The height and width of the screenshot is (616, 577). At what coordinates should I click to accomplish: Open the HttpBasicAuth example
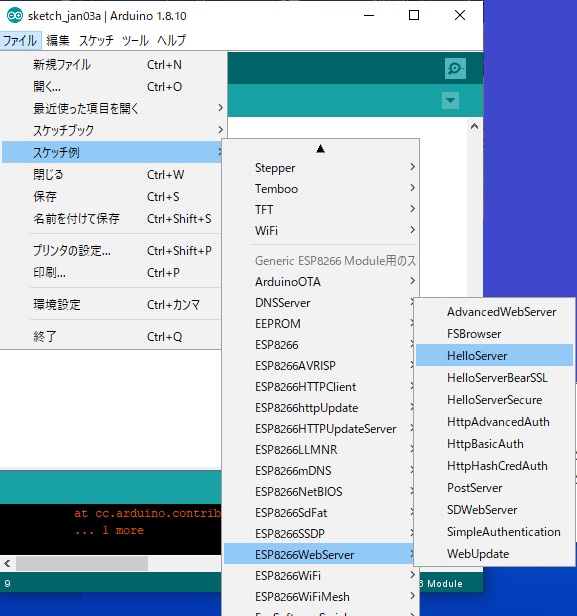tap(495, 444)
